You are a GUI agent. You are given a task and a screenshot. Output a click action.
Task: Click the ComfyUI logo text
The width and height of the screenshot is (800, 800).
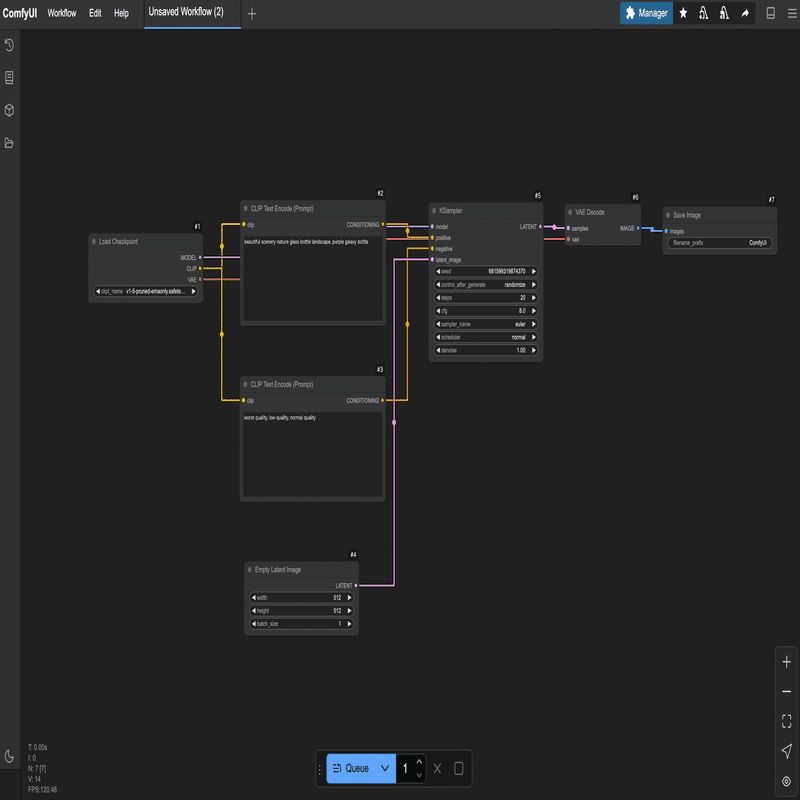coord(19,13)
